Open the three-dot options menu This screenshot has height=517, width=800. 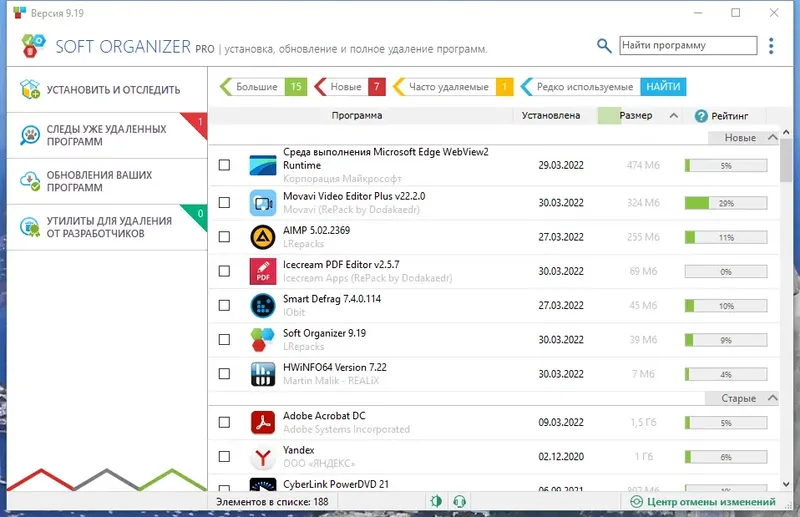click(x=771, y=46)
